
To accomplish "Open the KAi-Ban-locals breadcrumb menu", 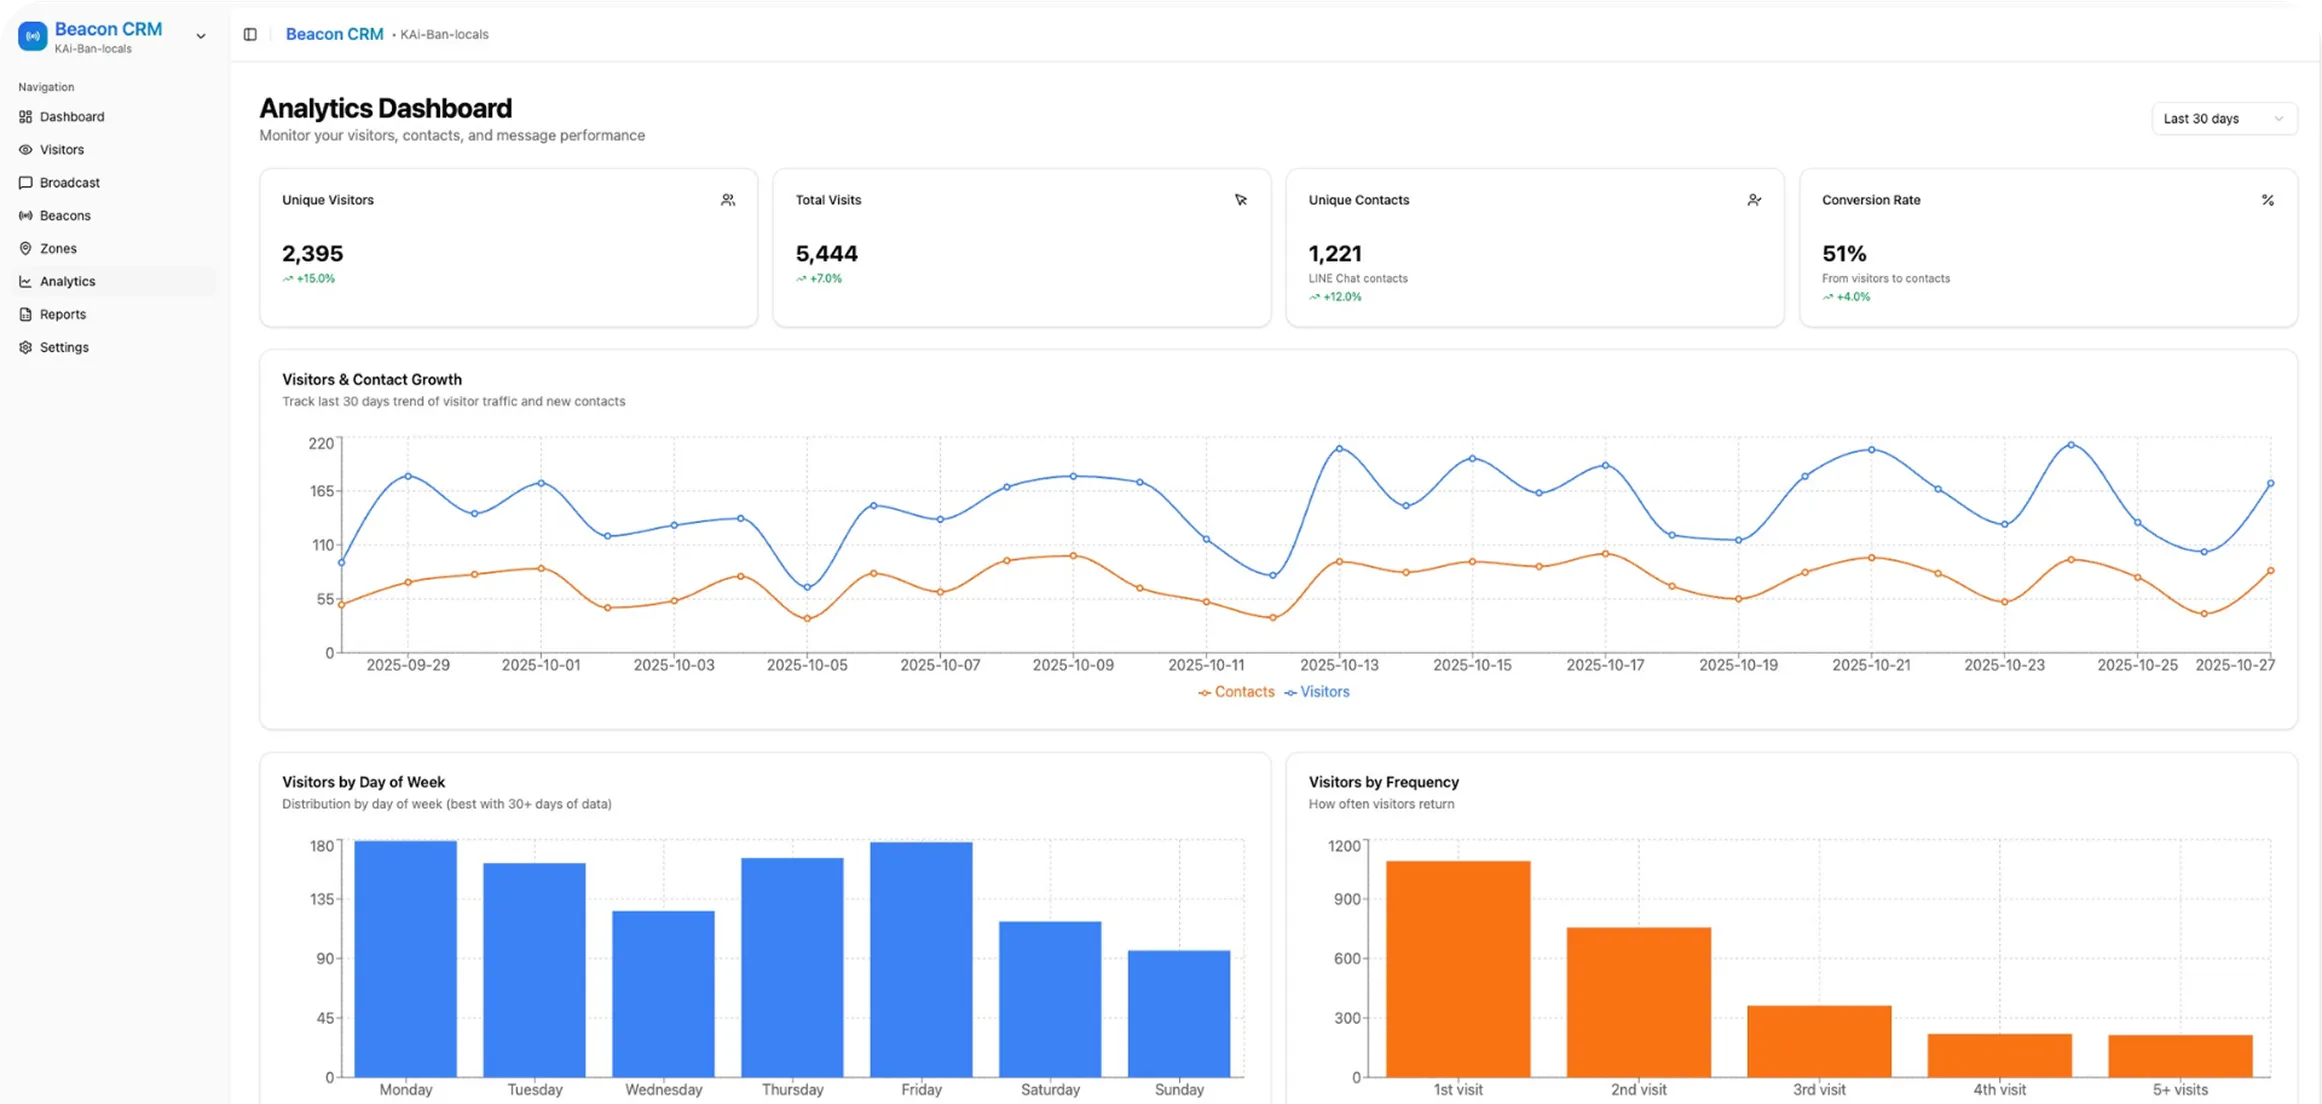I will [x=444, y=33].
